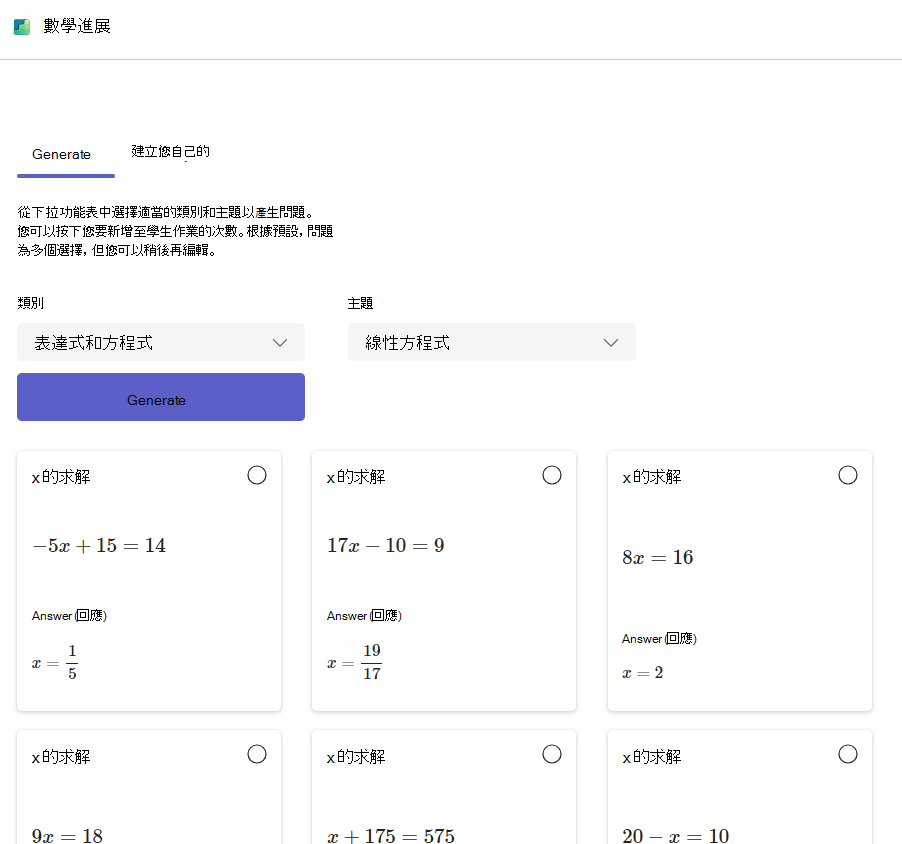The height and width of the screenshot is (844, 902).
Task: Click the answer x = 2
Action: [x=643, y=673]
